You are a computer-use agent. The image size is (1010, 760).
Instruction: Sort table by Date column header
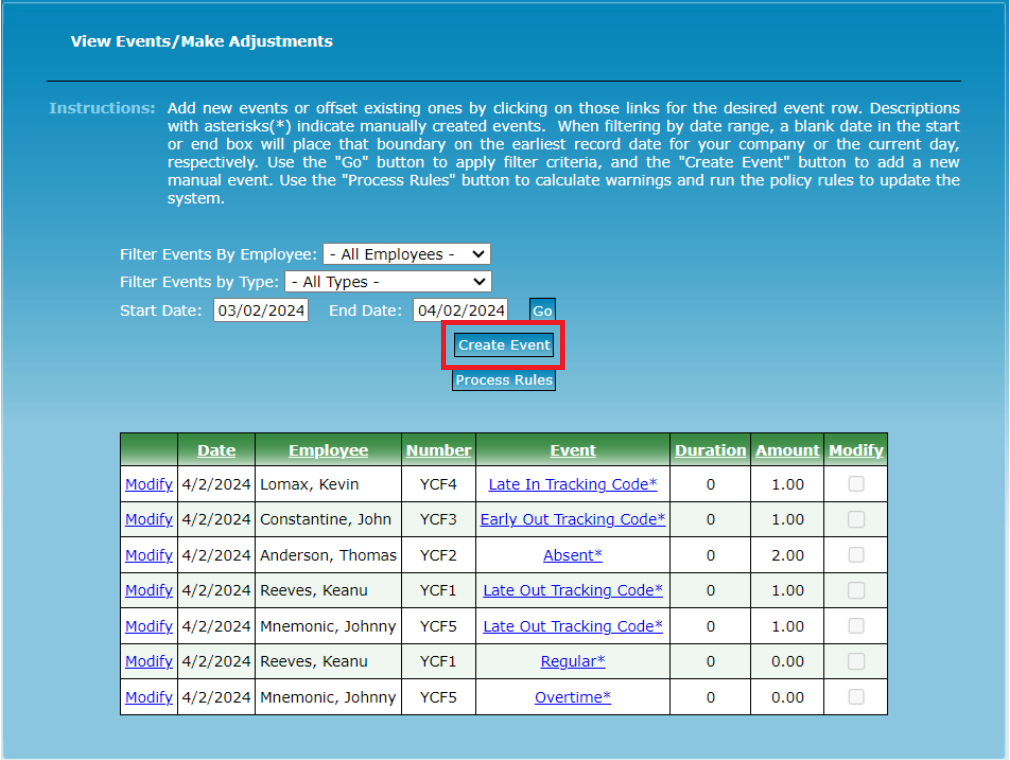tap(216, 450)
